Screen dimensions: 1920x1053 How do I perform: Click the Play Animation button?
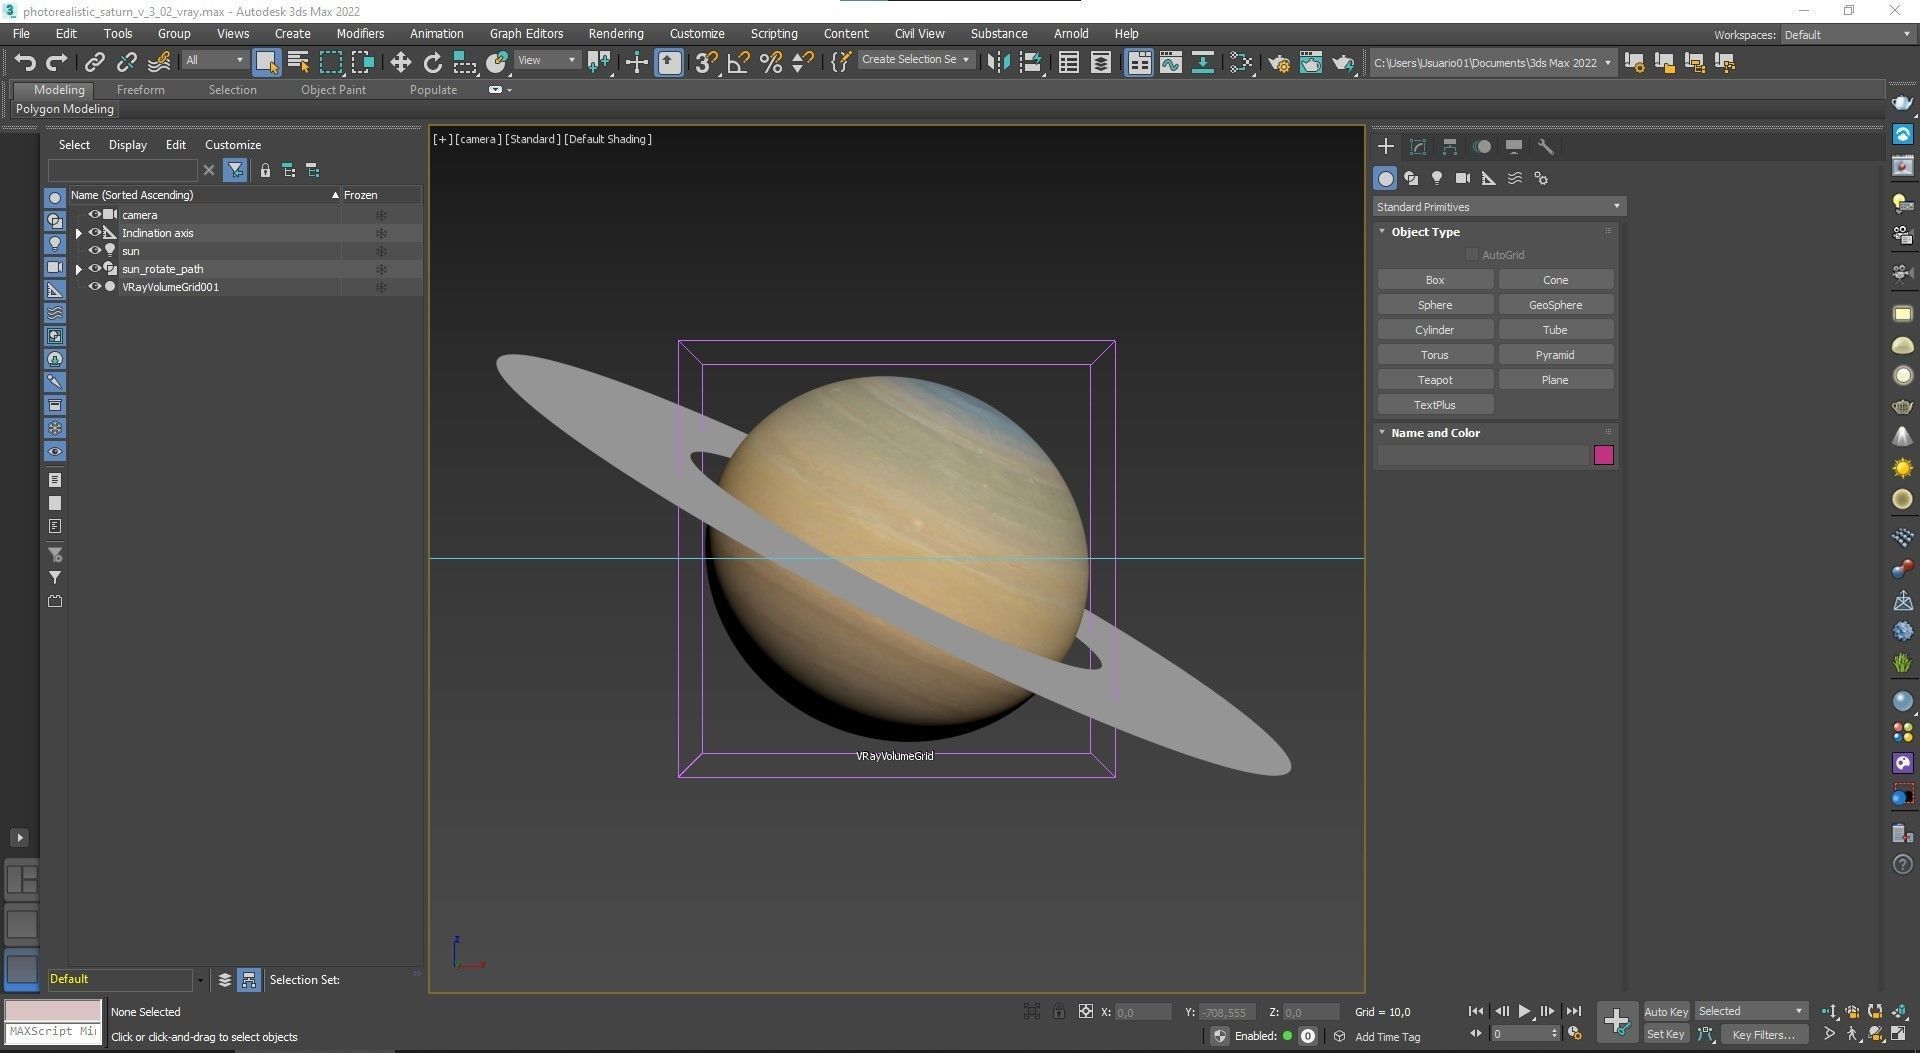pyautogui.click(x=1524, y=1011)
